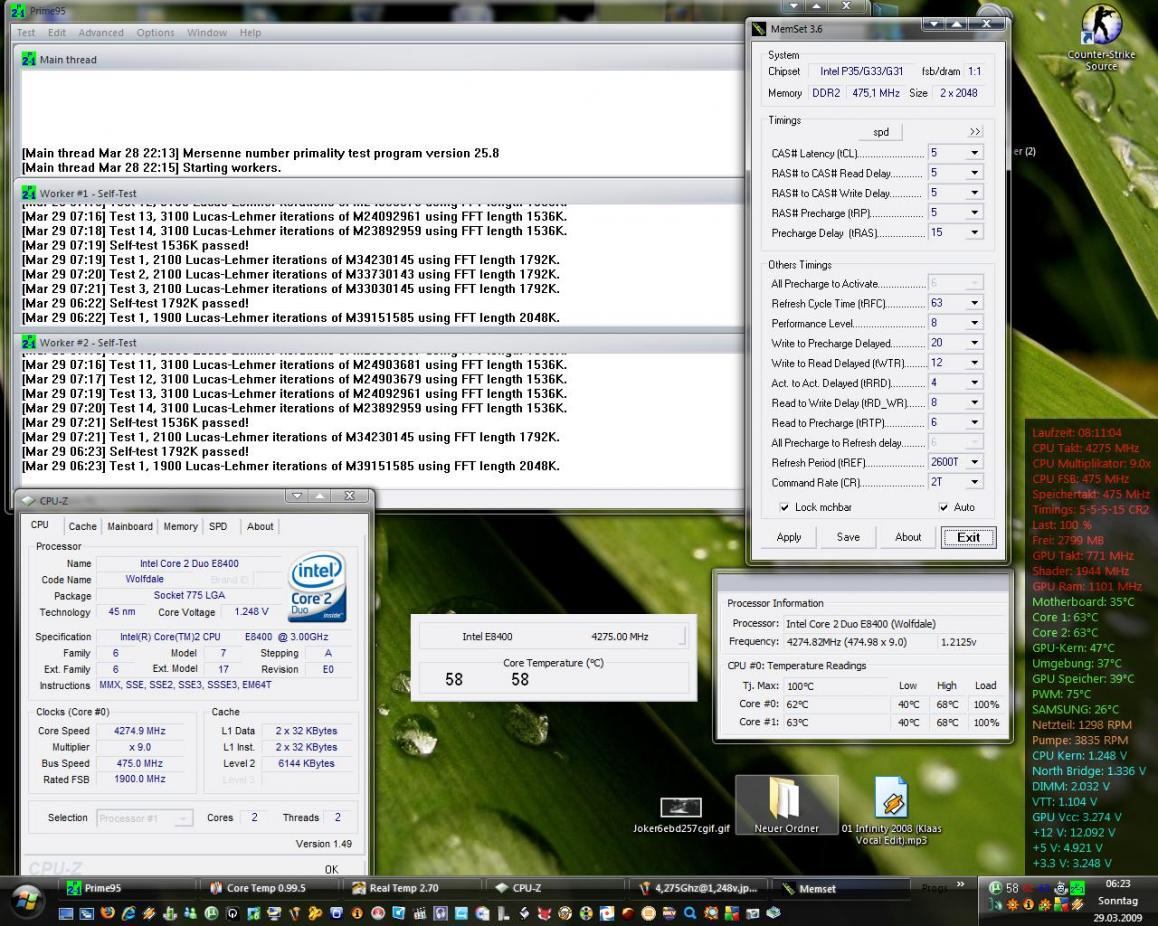The height and width of the screenshot is (926, 1158).
Task: Click the 4275.00 MHz Core Temp frequency field
Action: click(620, 636)
